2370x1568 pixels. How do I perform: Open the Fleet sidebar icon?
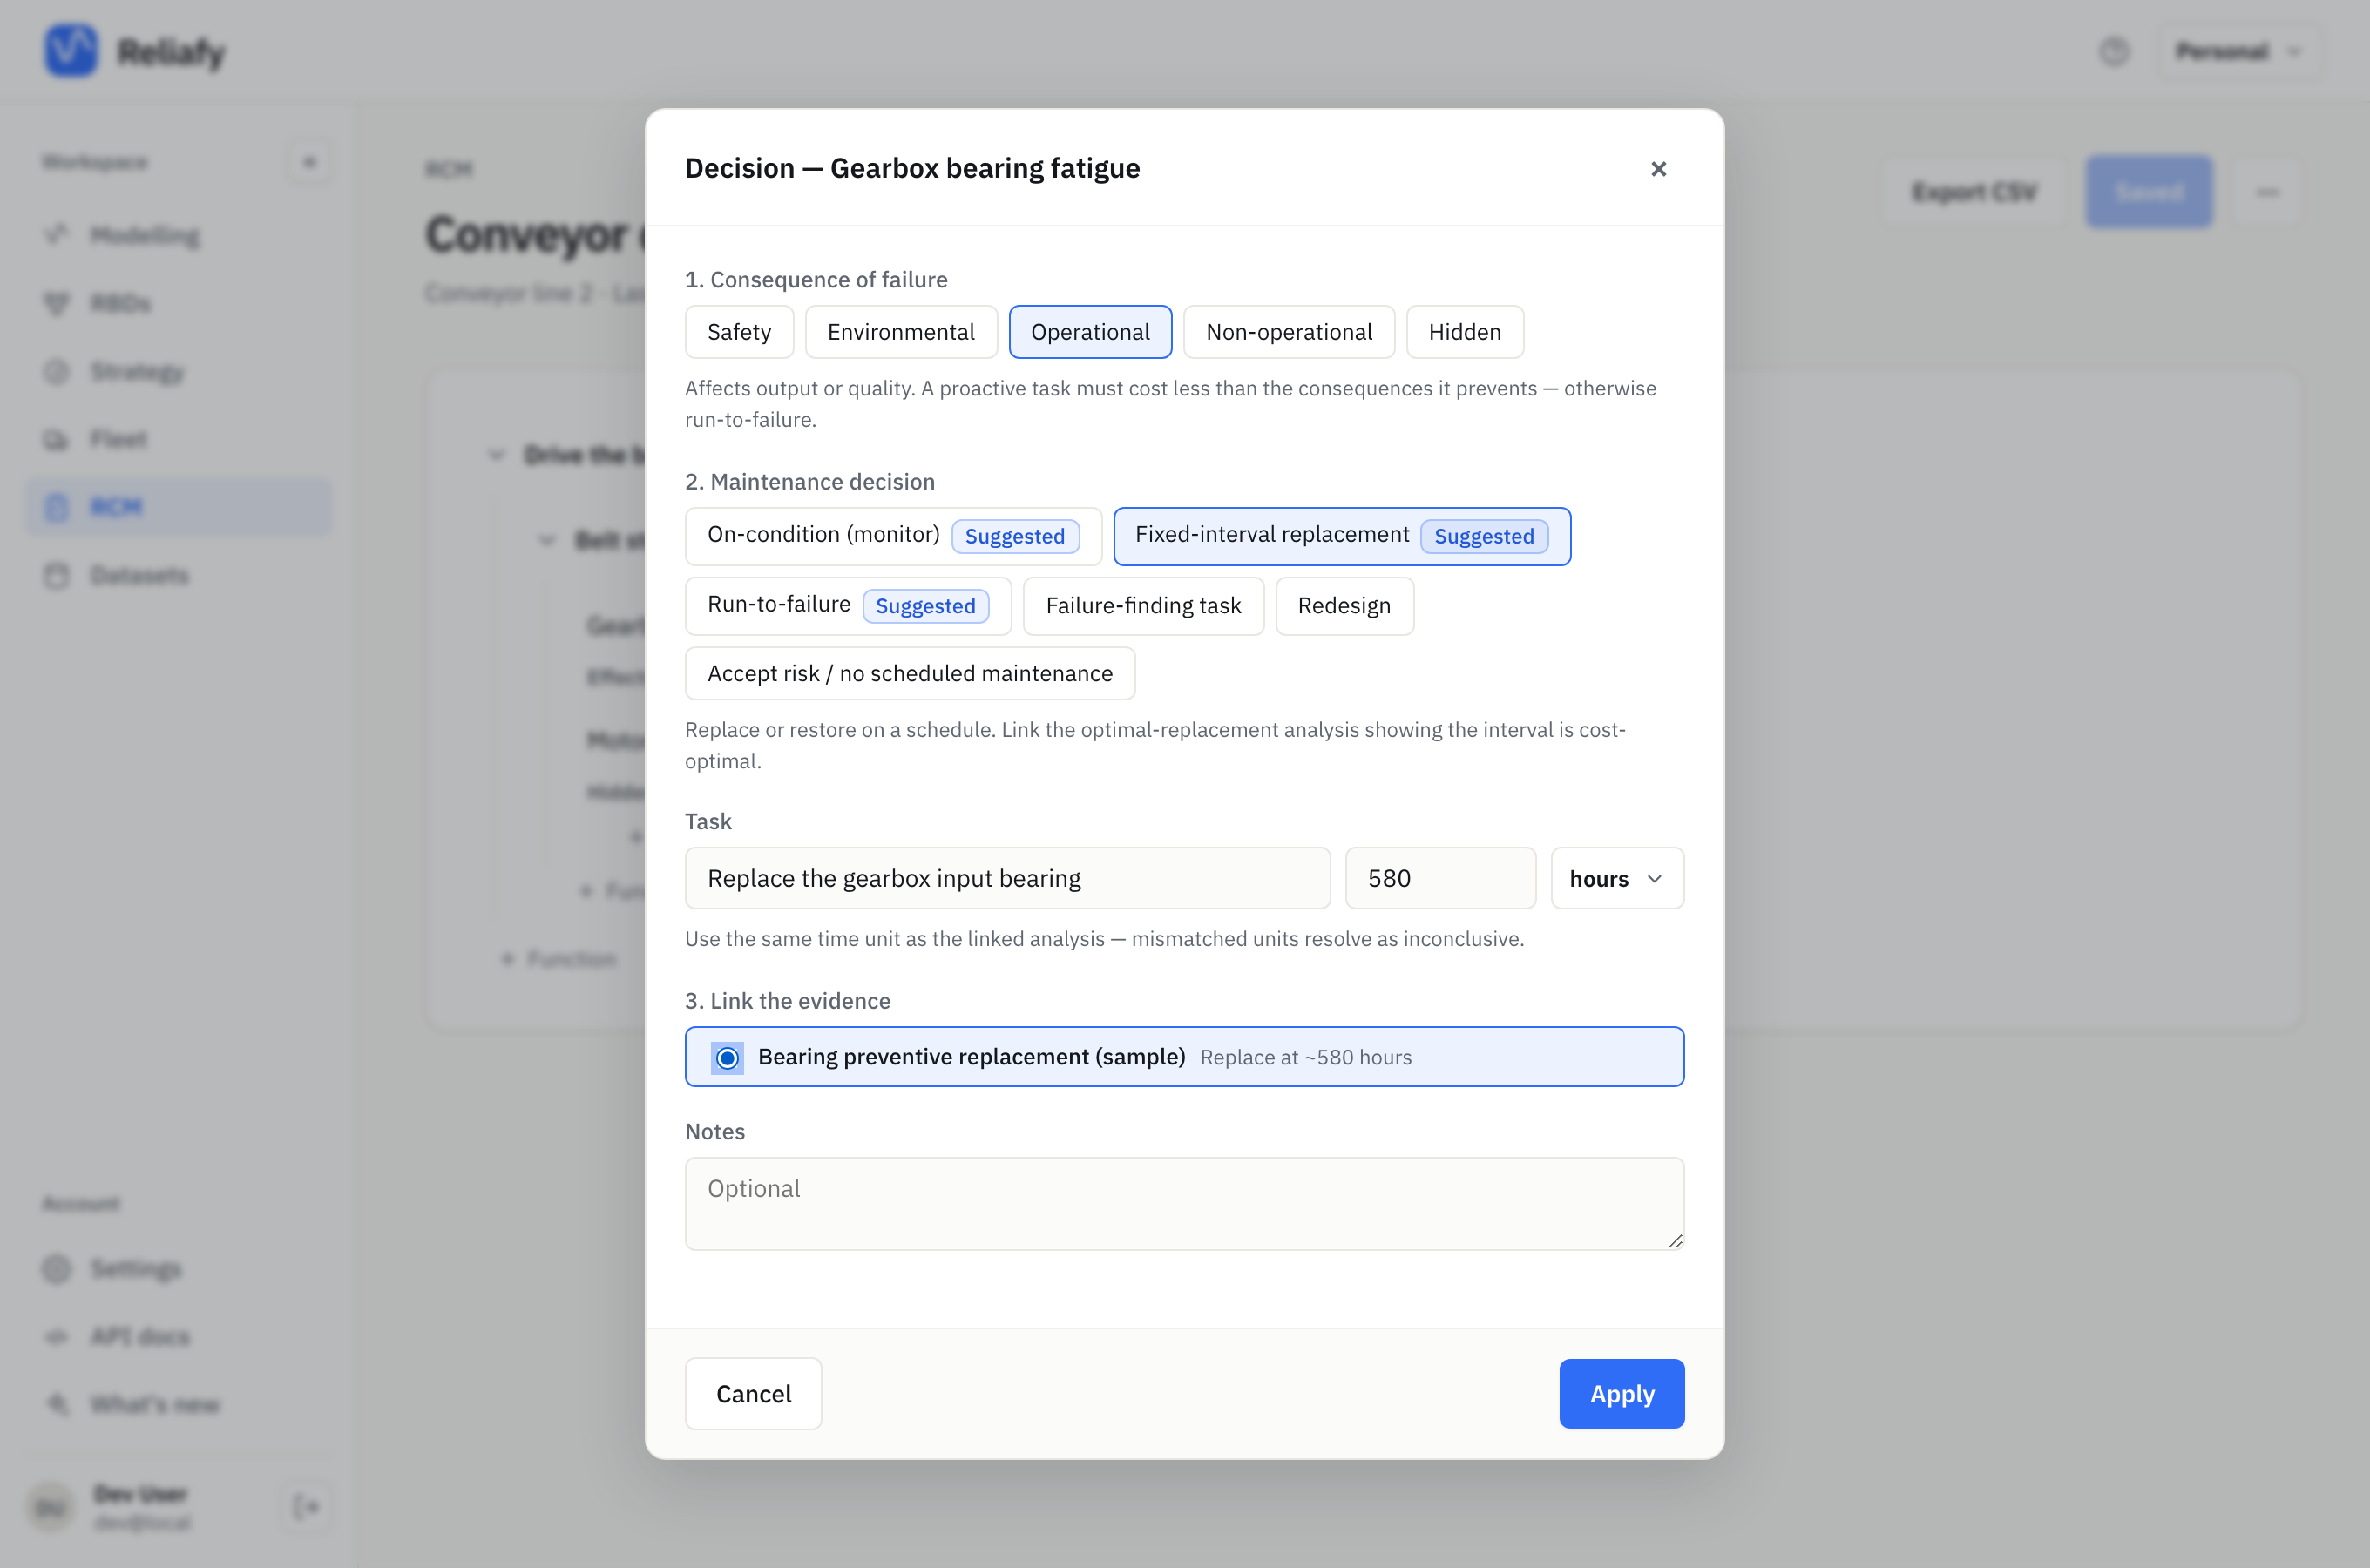[x=57, y=440]
